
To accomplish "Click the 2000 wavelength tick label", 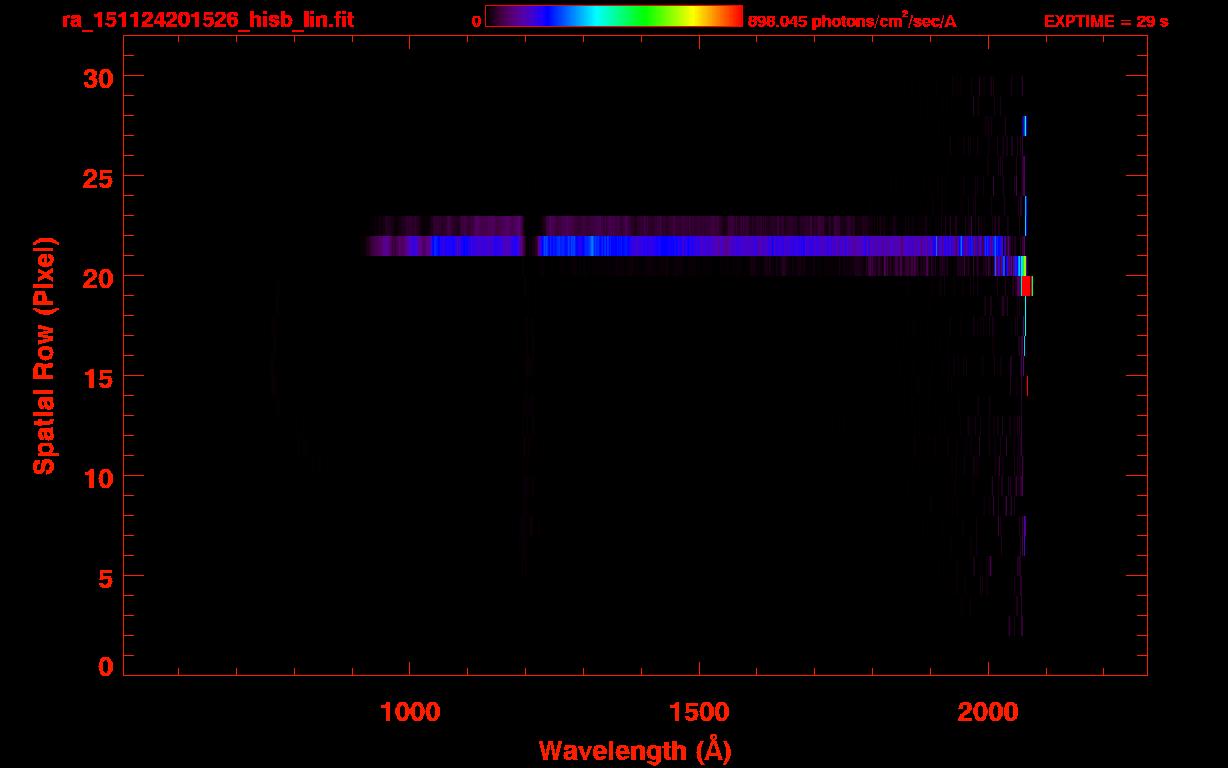I will point(988,712).
